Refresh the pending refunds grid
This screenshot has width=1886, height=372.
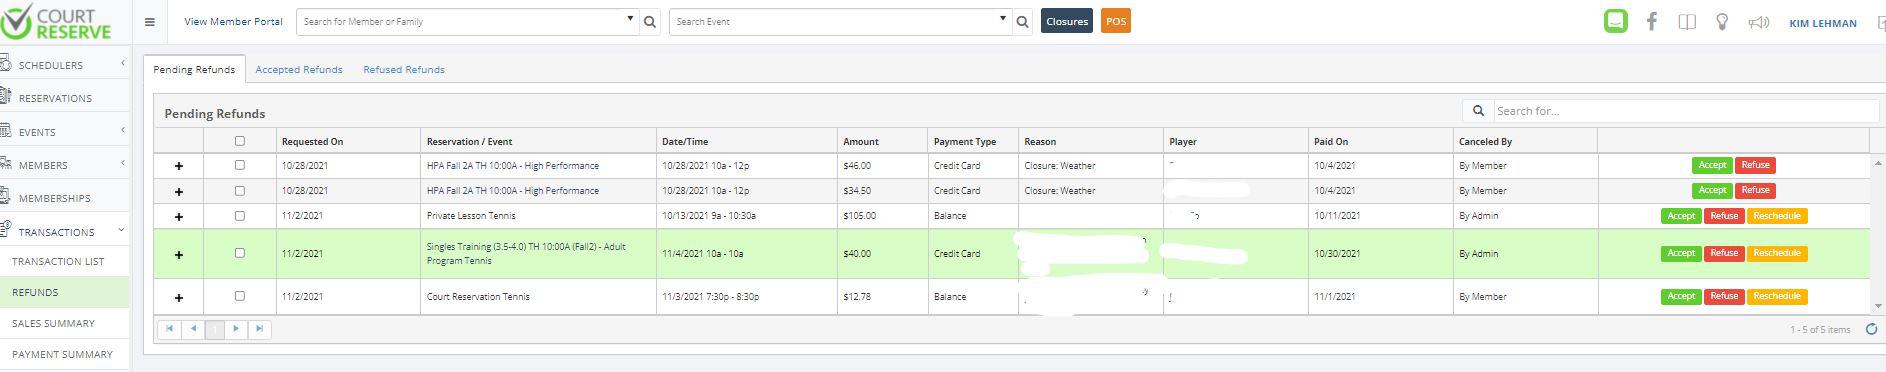click(1871, 329)
